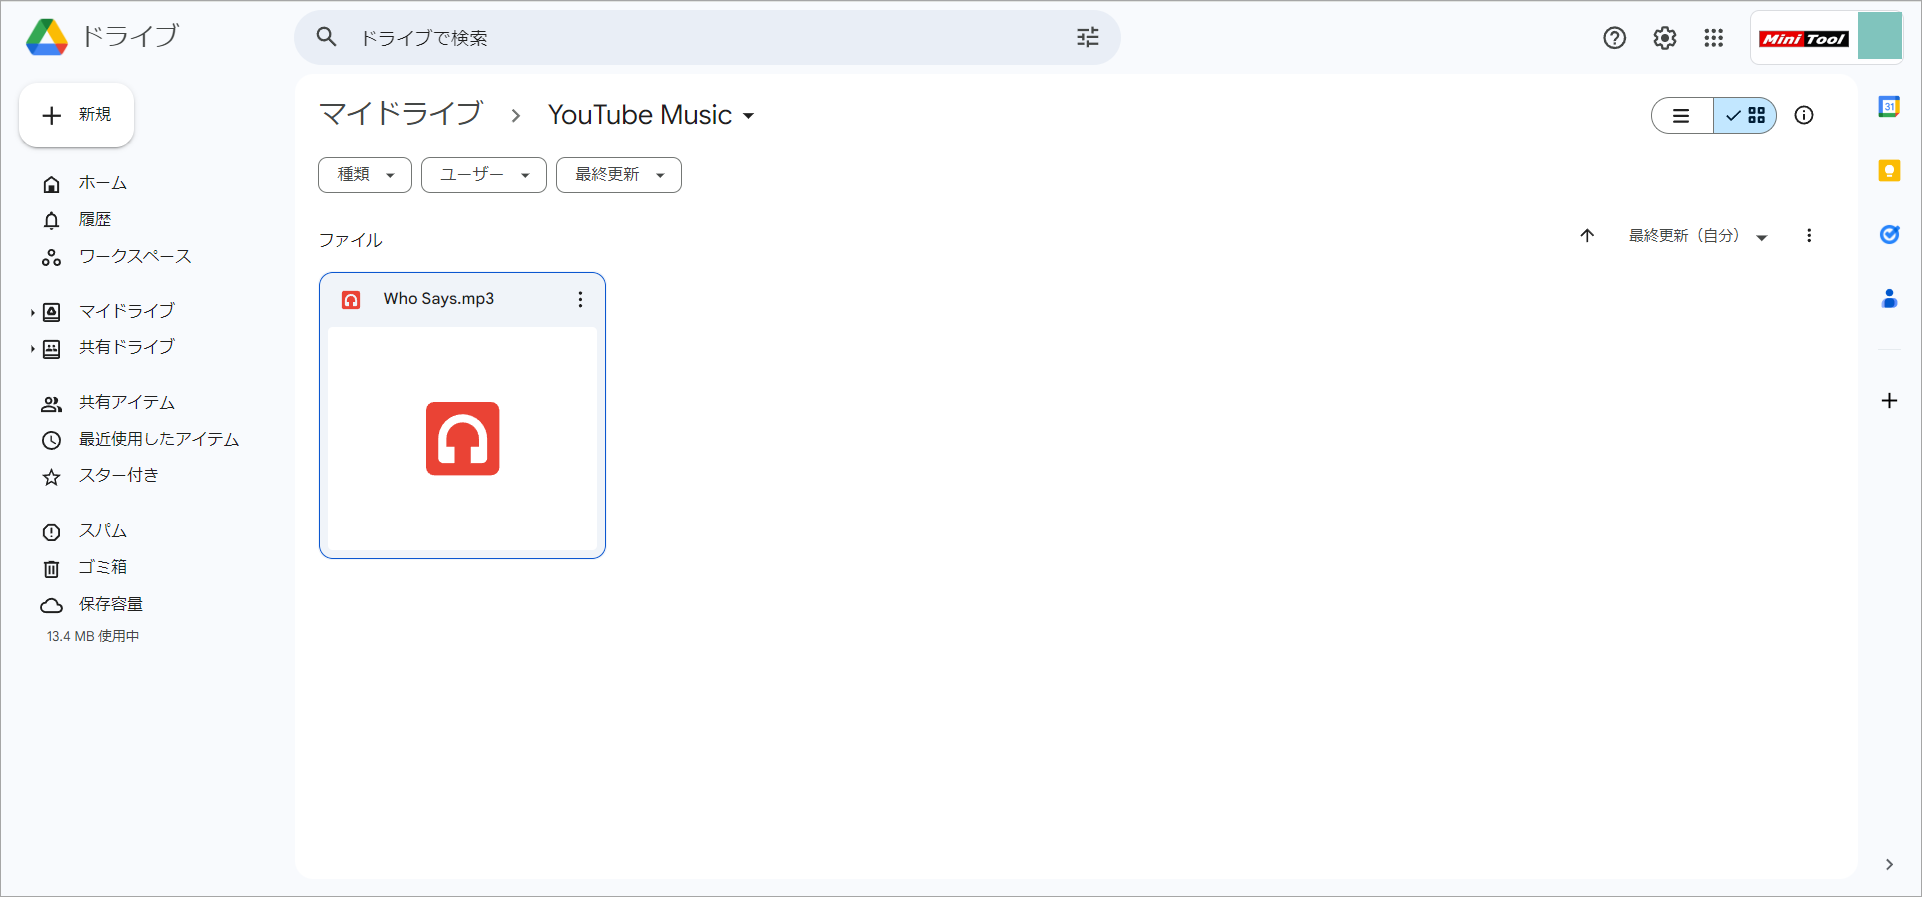1922x897 pixels.
Task: Get add-ons with the plus icon
Action: (x=1889, y=401)
